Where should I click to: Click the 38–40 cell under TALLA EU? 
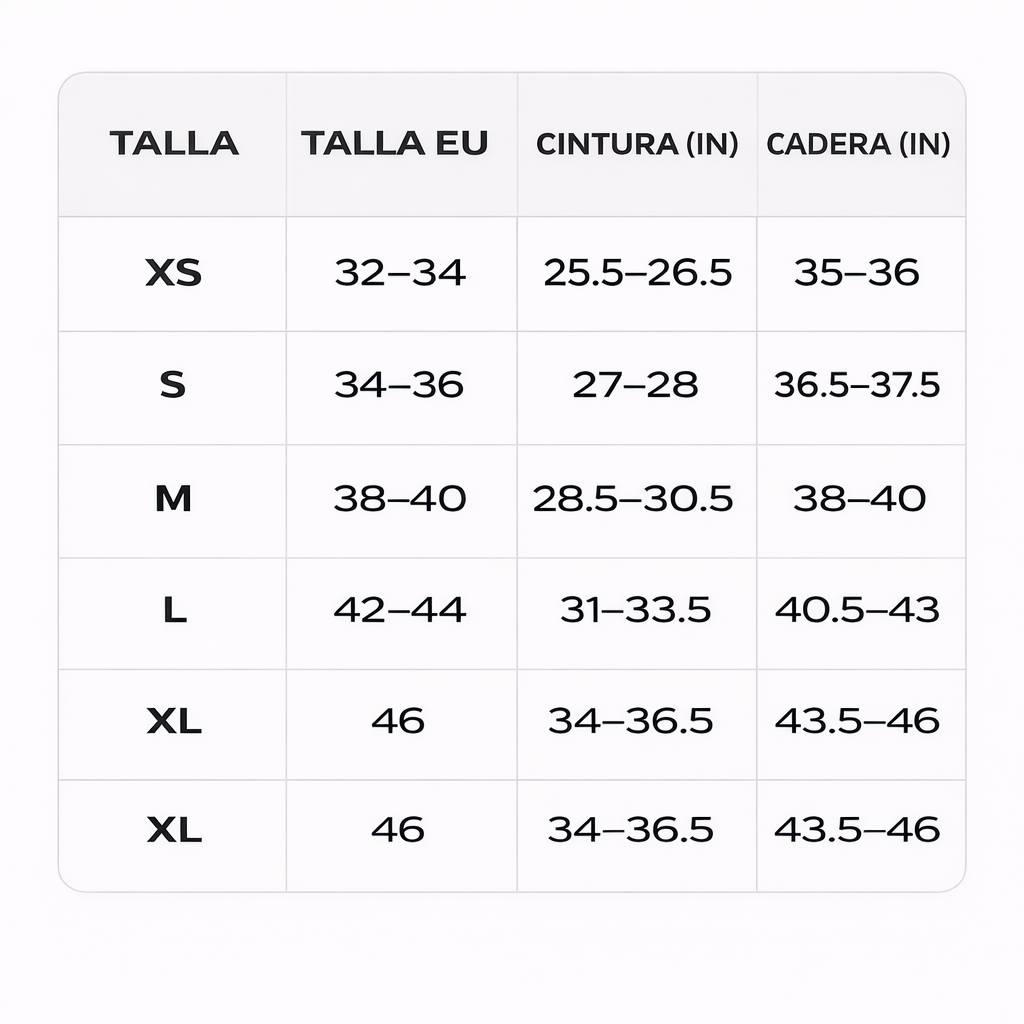400,498
